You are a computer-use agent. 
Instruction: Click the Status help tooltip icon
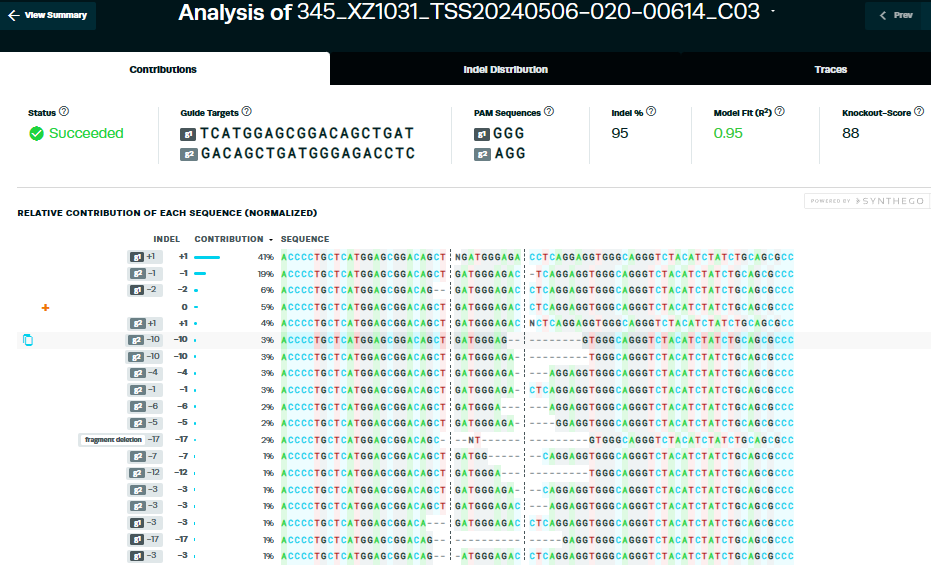pyautogui.click(x=63, y=112)
